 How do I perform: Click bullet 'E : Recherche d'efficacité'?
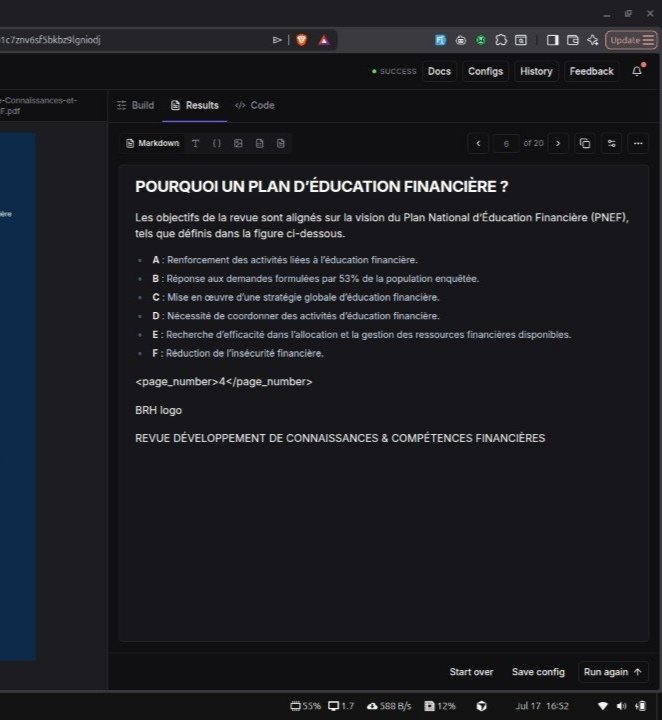coord(361,335)
